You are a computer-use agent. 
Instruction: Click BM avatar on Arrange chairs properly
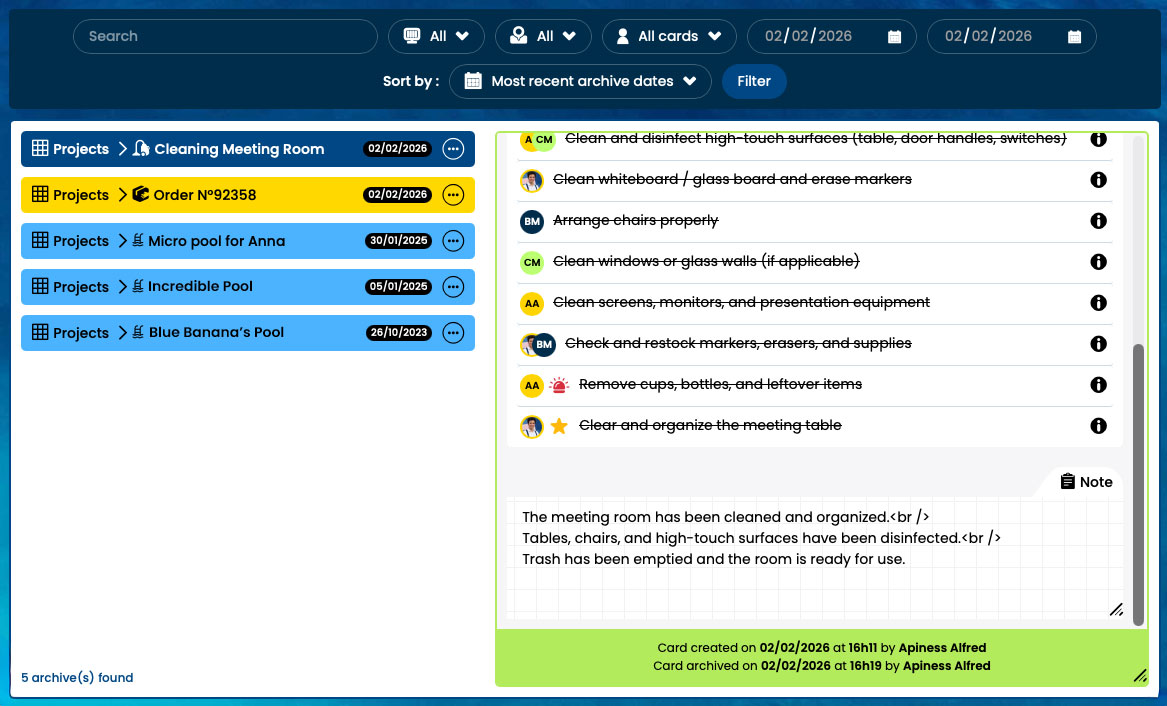pos(532,221)
